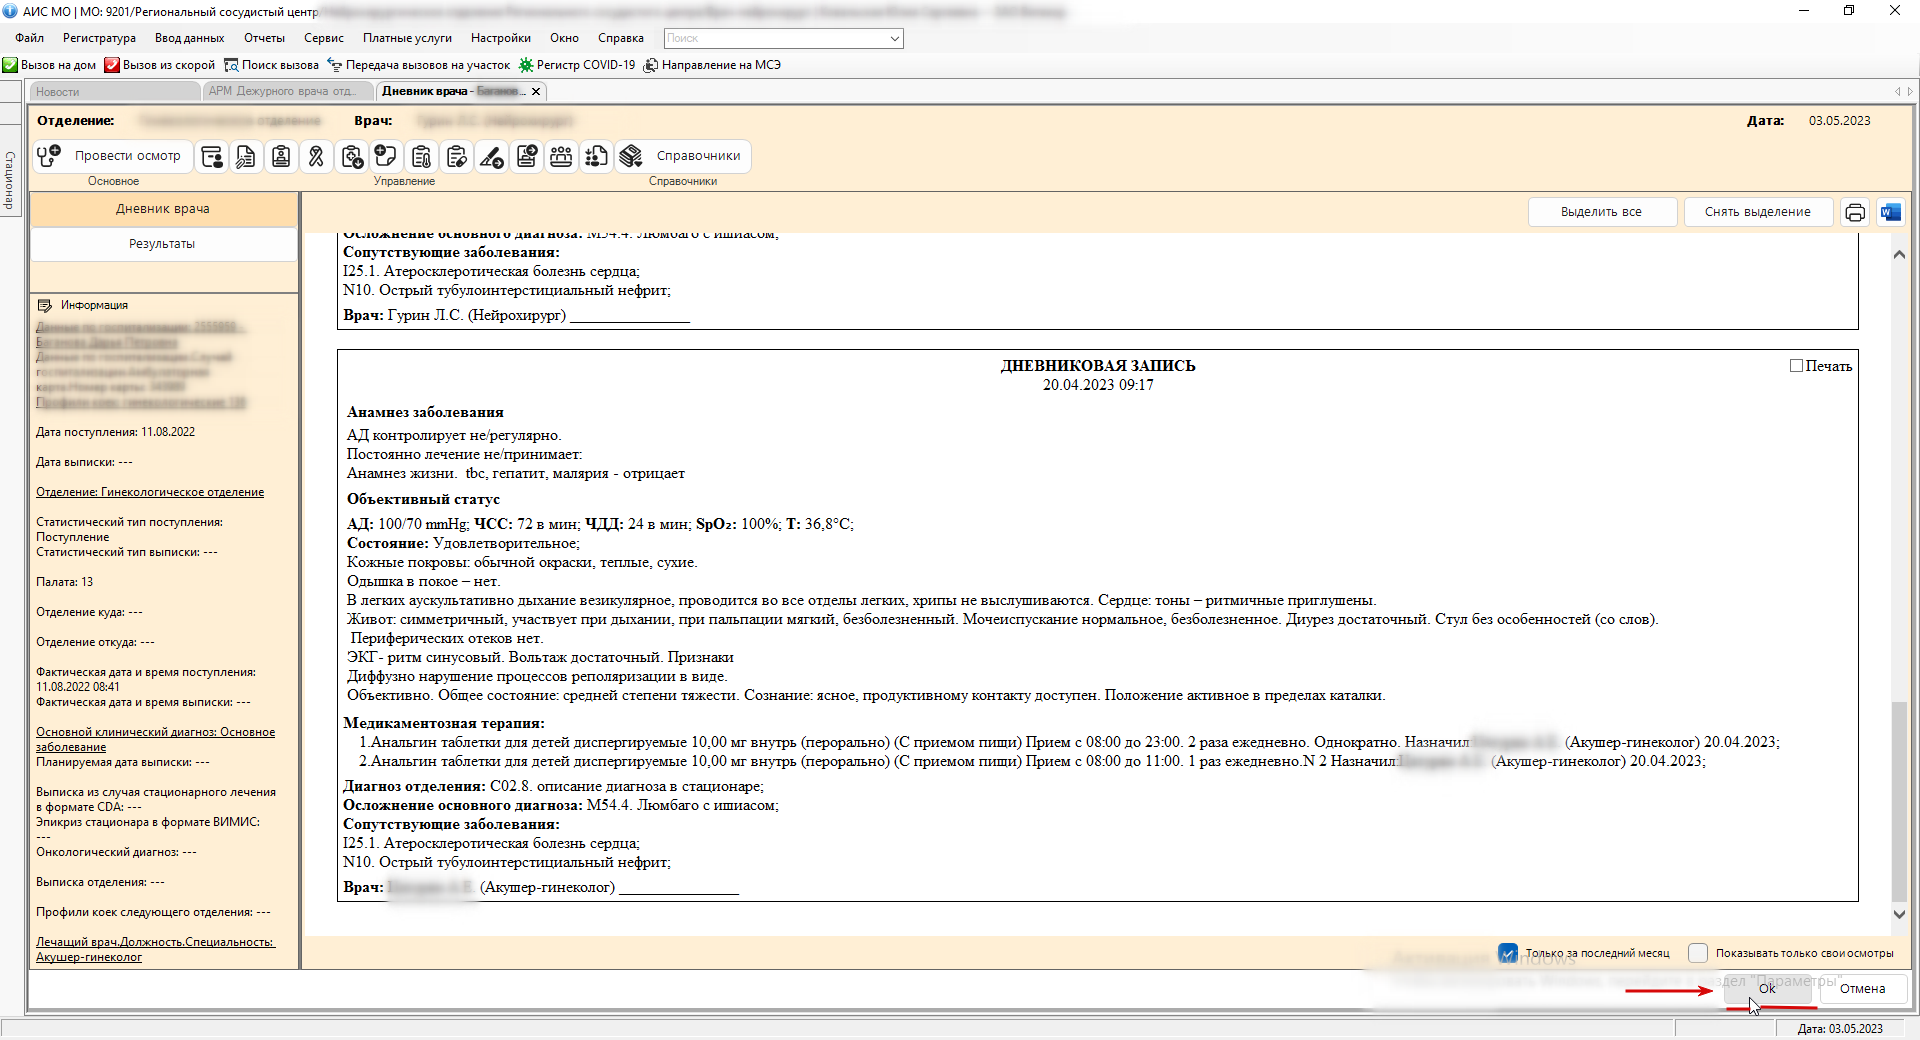The image size is (1920, 1040).
Task: Click tab strip right scroll arrow
Action: coord(1910,91)
